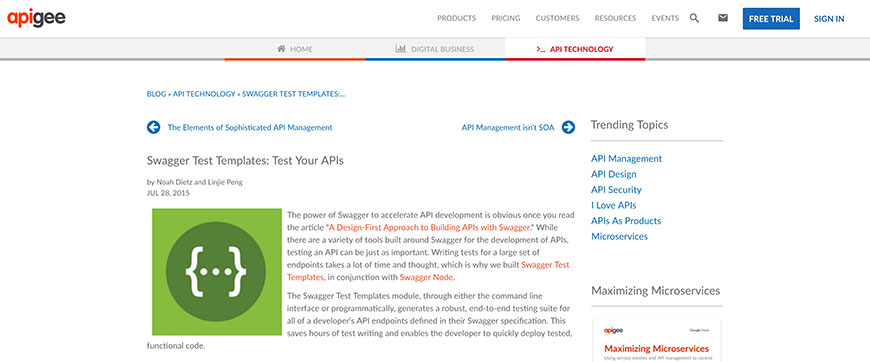Screen dimensions: 870x362
Task: Open the API Security trending topic
Action: pos(616,189)
